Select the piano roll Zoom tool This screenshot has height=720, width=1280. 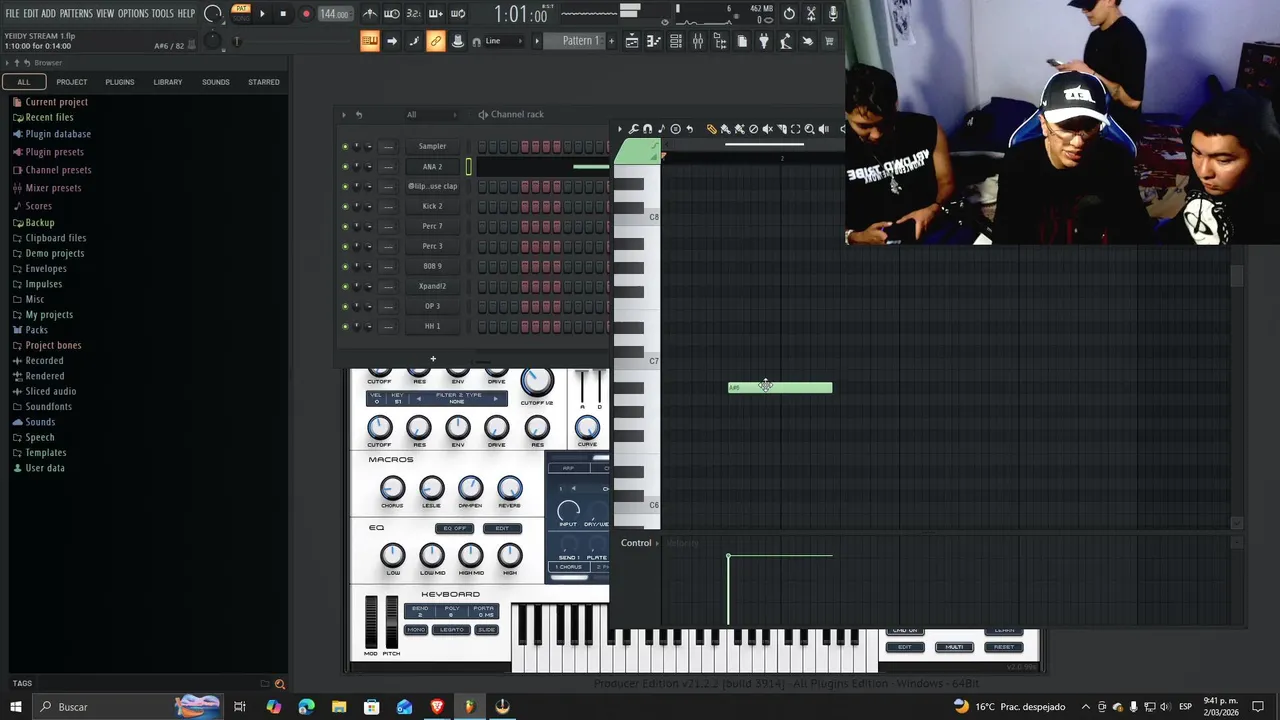click(809, 129)
